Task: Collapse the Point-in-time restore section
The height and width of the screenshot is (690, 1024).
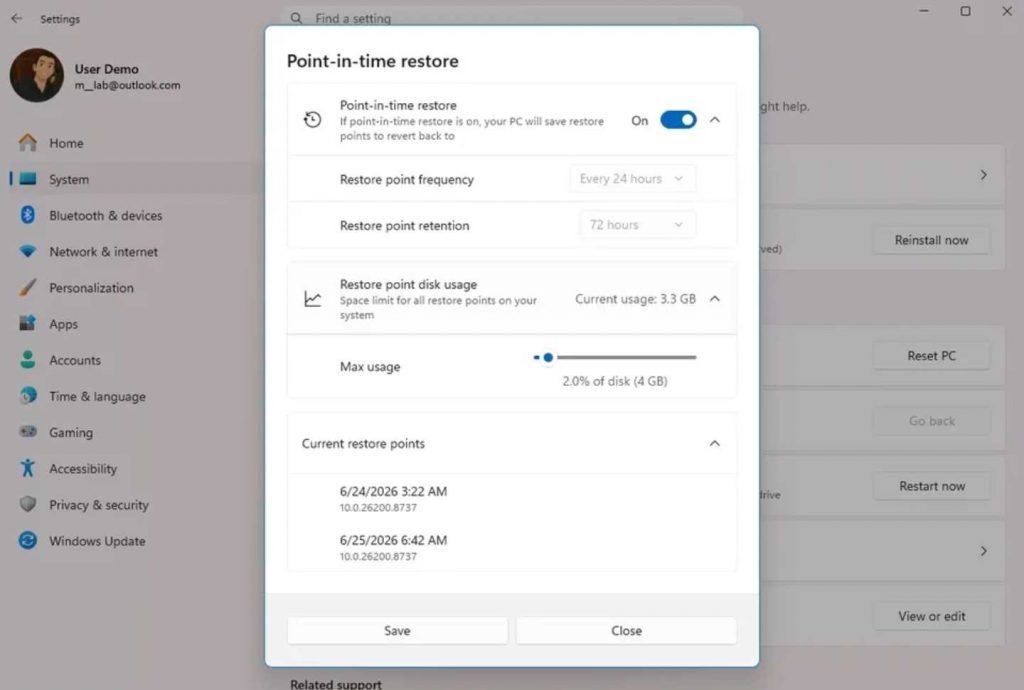Action: (x=715, y=120)
